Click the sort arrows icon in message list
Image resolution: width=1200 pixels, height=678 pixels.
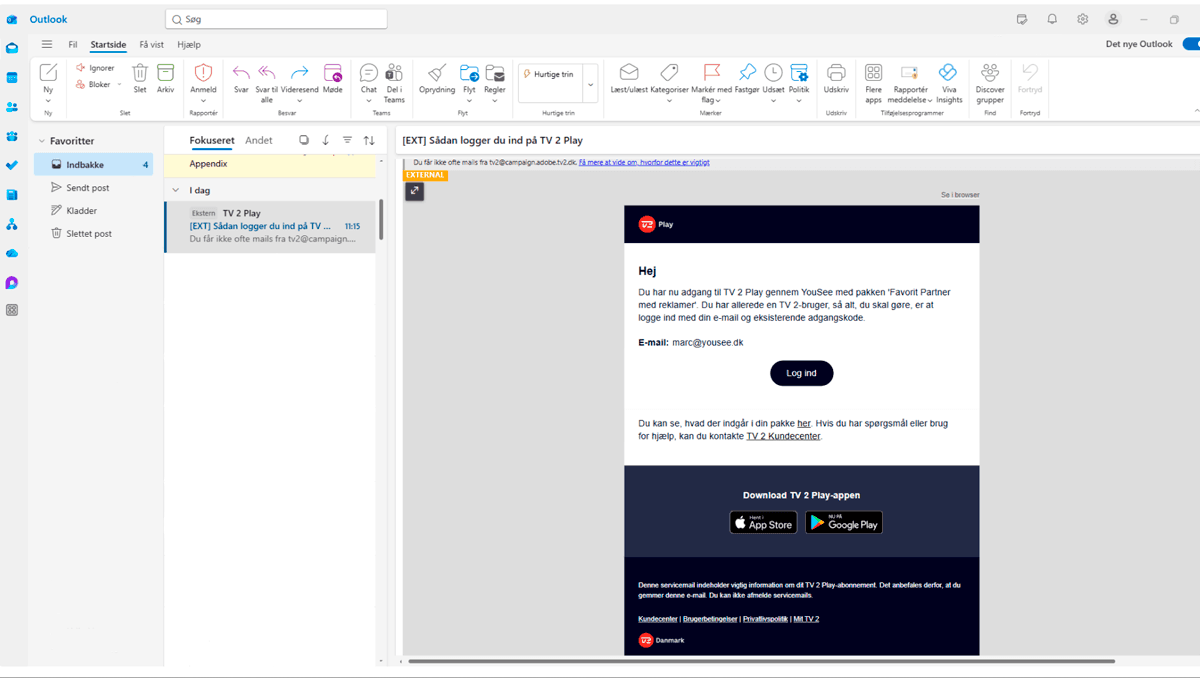(369, 140)
